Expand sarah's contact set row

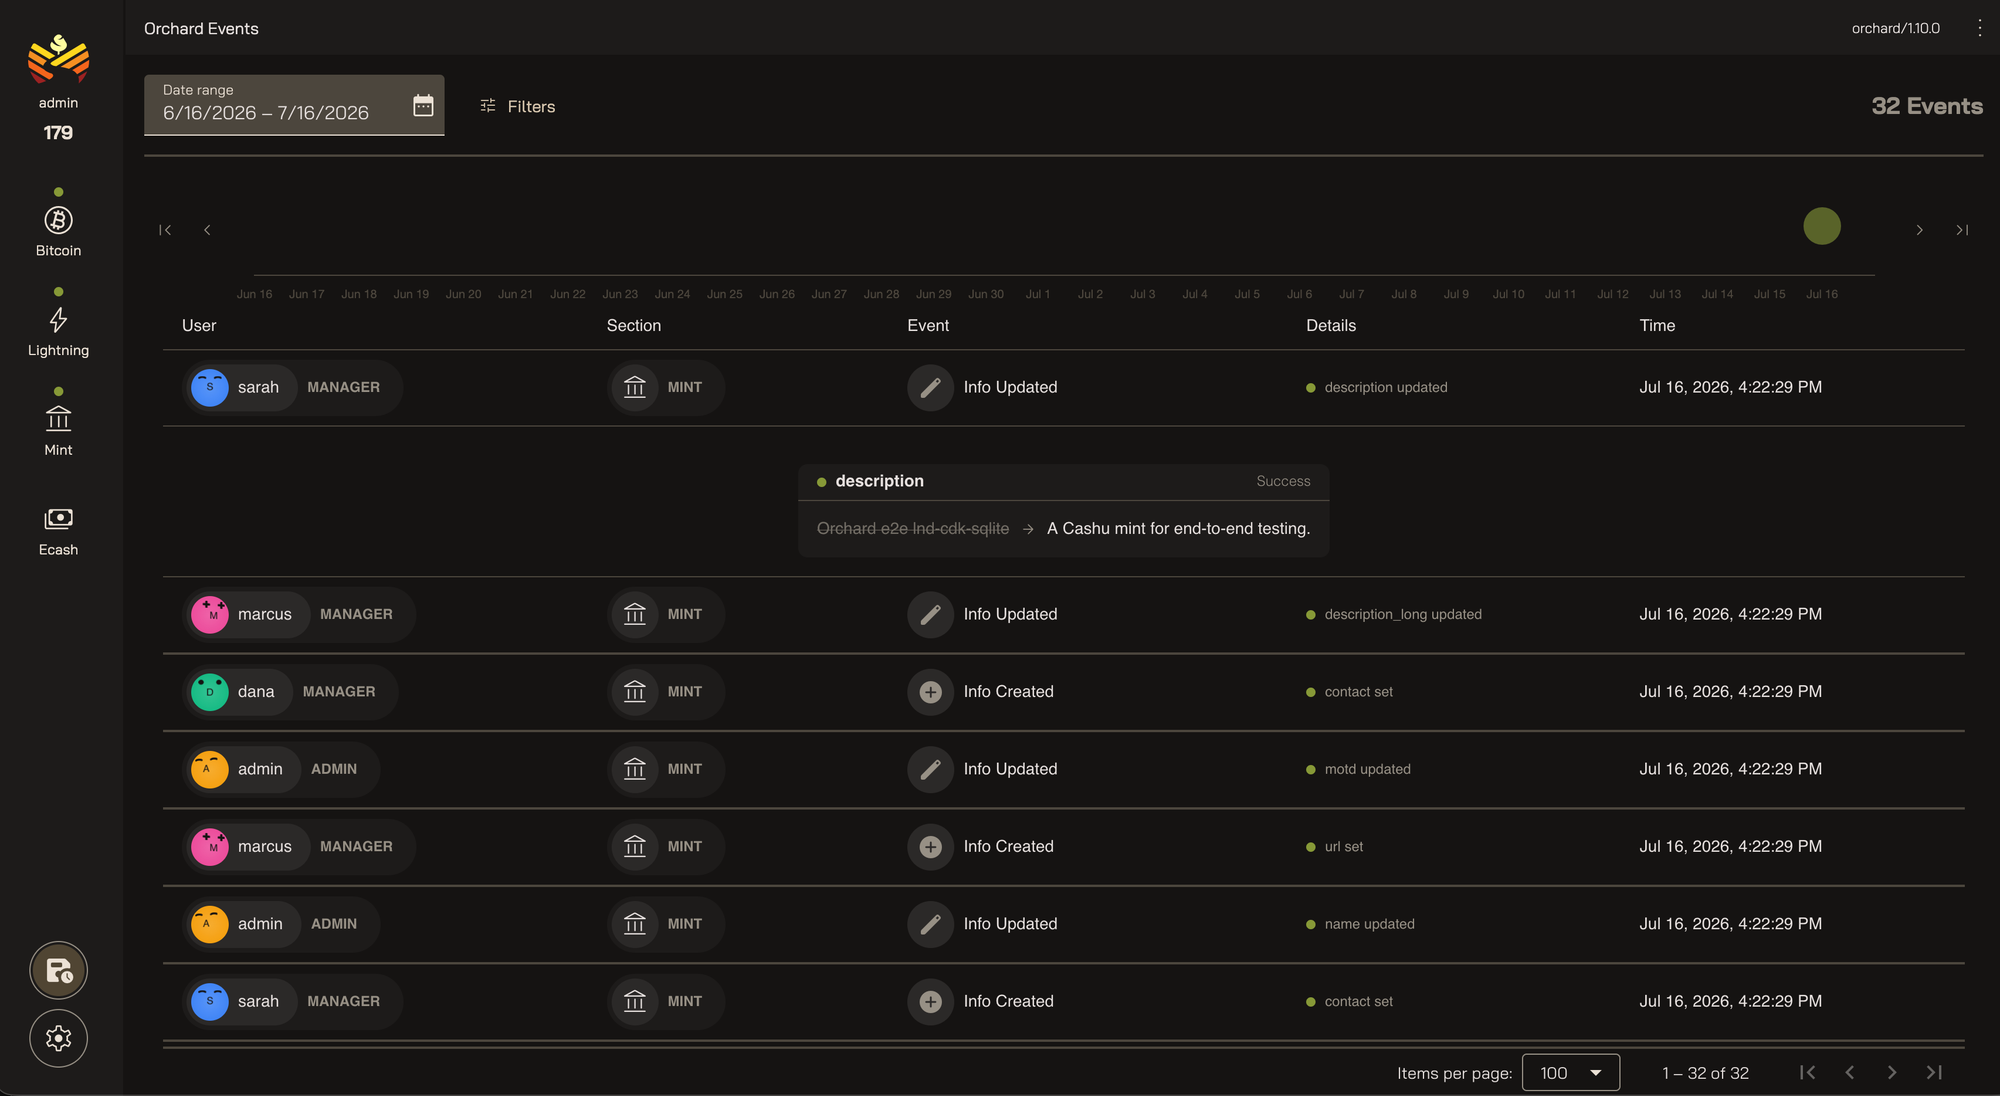click(1063, 1001)
